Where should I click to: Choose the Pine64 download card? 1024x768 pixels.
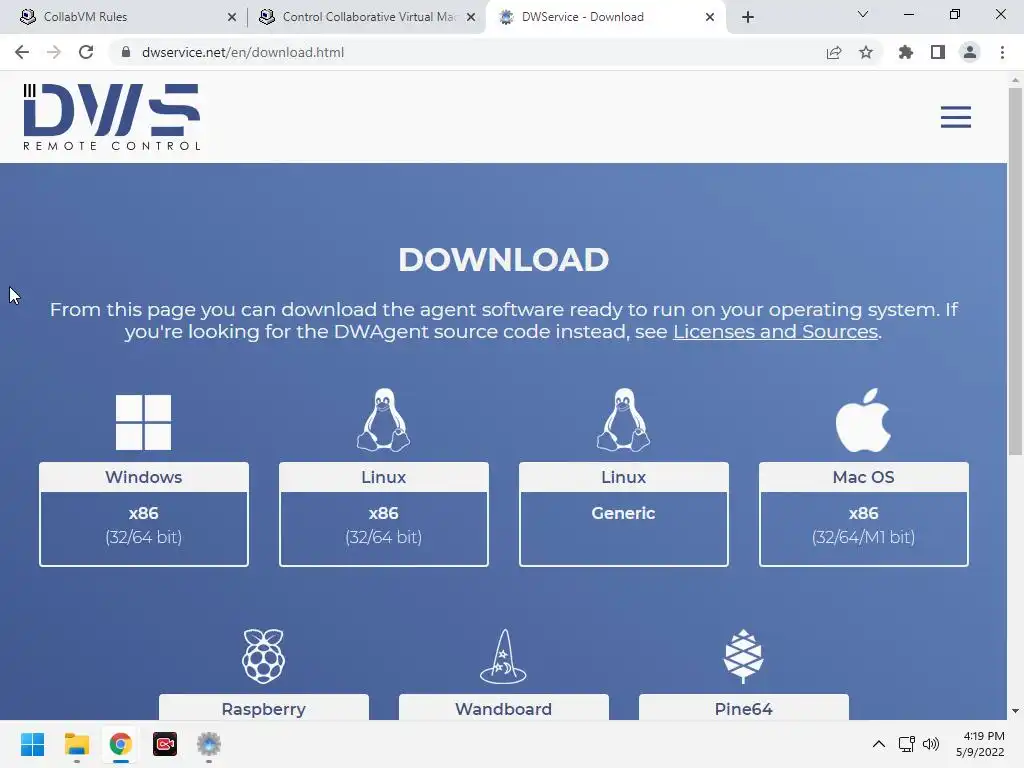point(744,707)
